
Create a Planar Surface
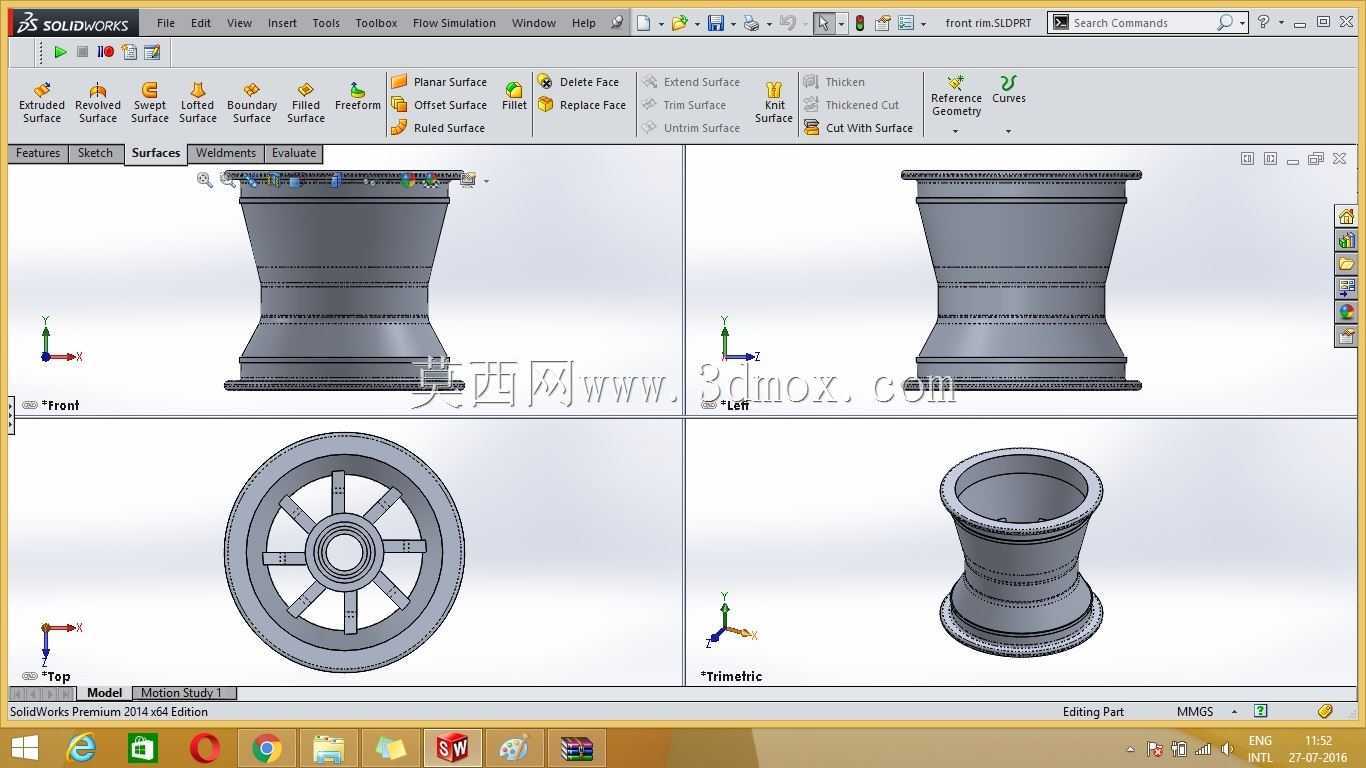coord(439,82)
